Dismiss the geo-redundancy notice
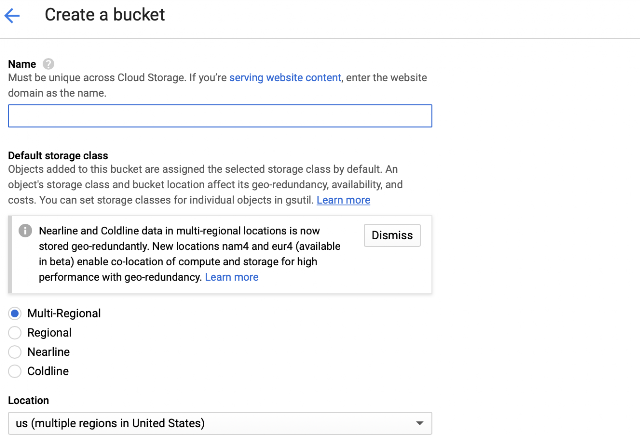 point(392,235)
